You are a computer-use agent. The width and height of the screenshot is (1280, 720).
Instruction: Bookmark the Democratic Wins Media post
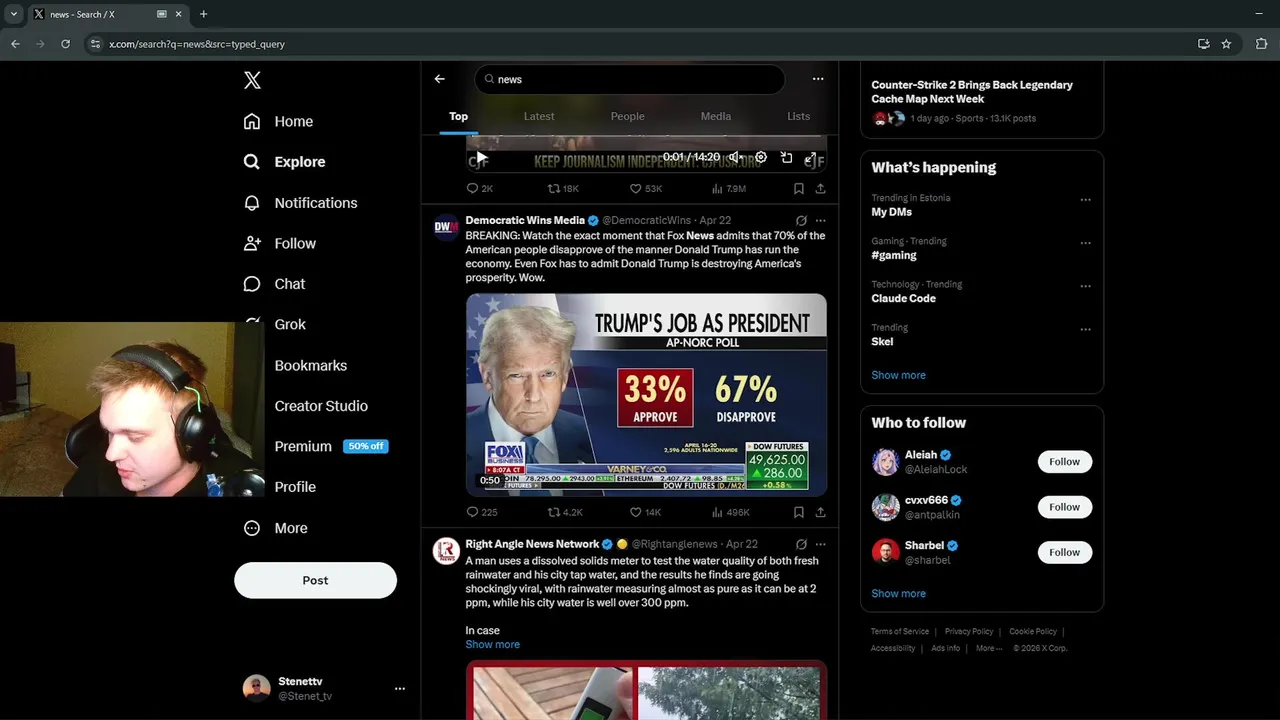tap(798, 512)
